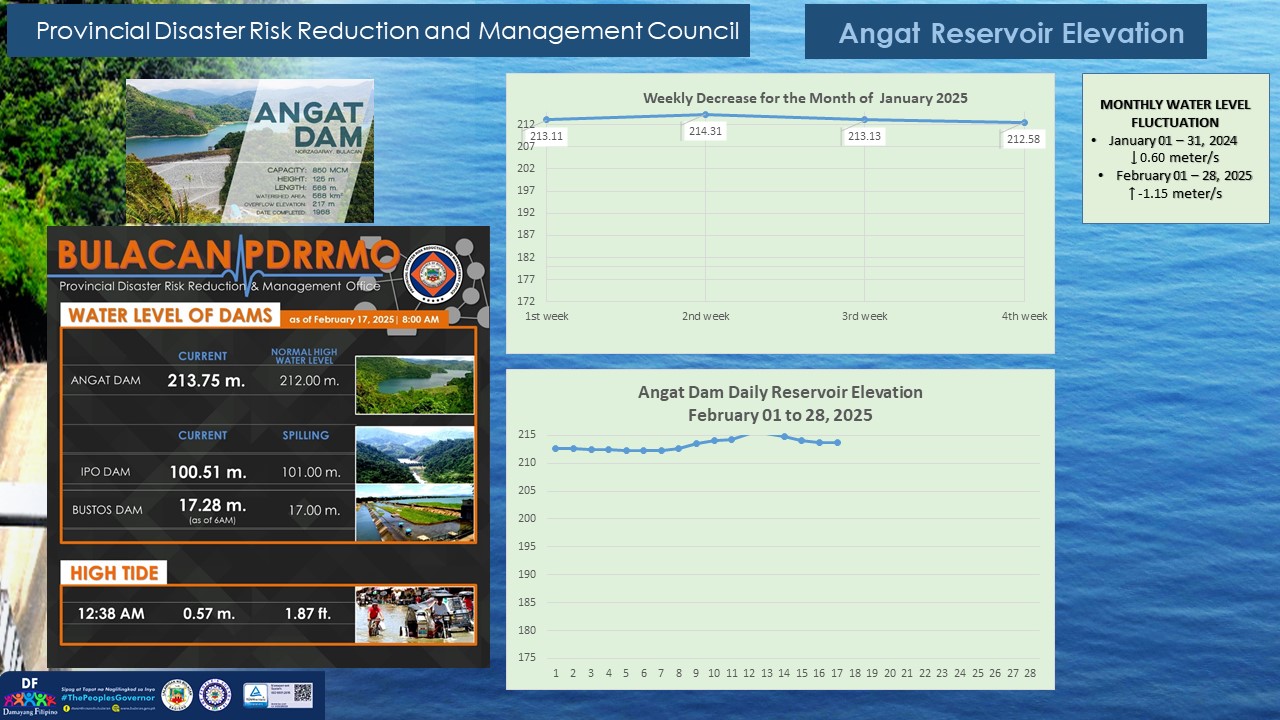Click the 212.58 data label on weekly chart
Image resolution: width=1280 pixels, height=720 pixels.
point(1023,139)
